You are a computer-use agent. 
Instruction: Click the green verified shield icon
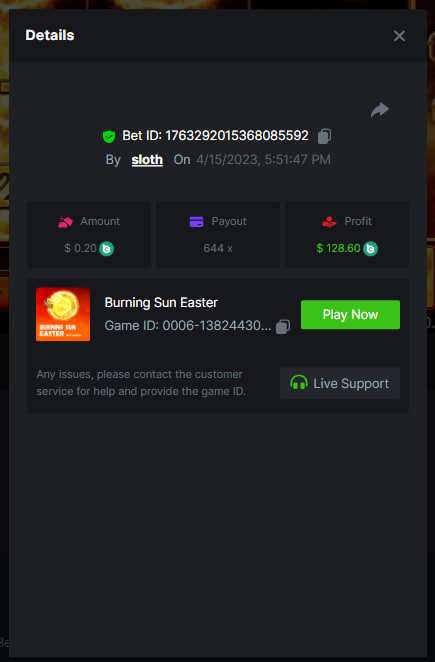pyautogui.click(x=109, y=136)
